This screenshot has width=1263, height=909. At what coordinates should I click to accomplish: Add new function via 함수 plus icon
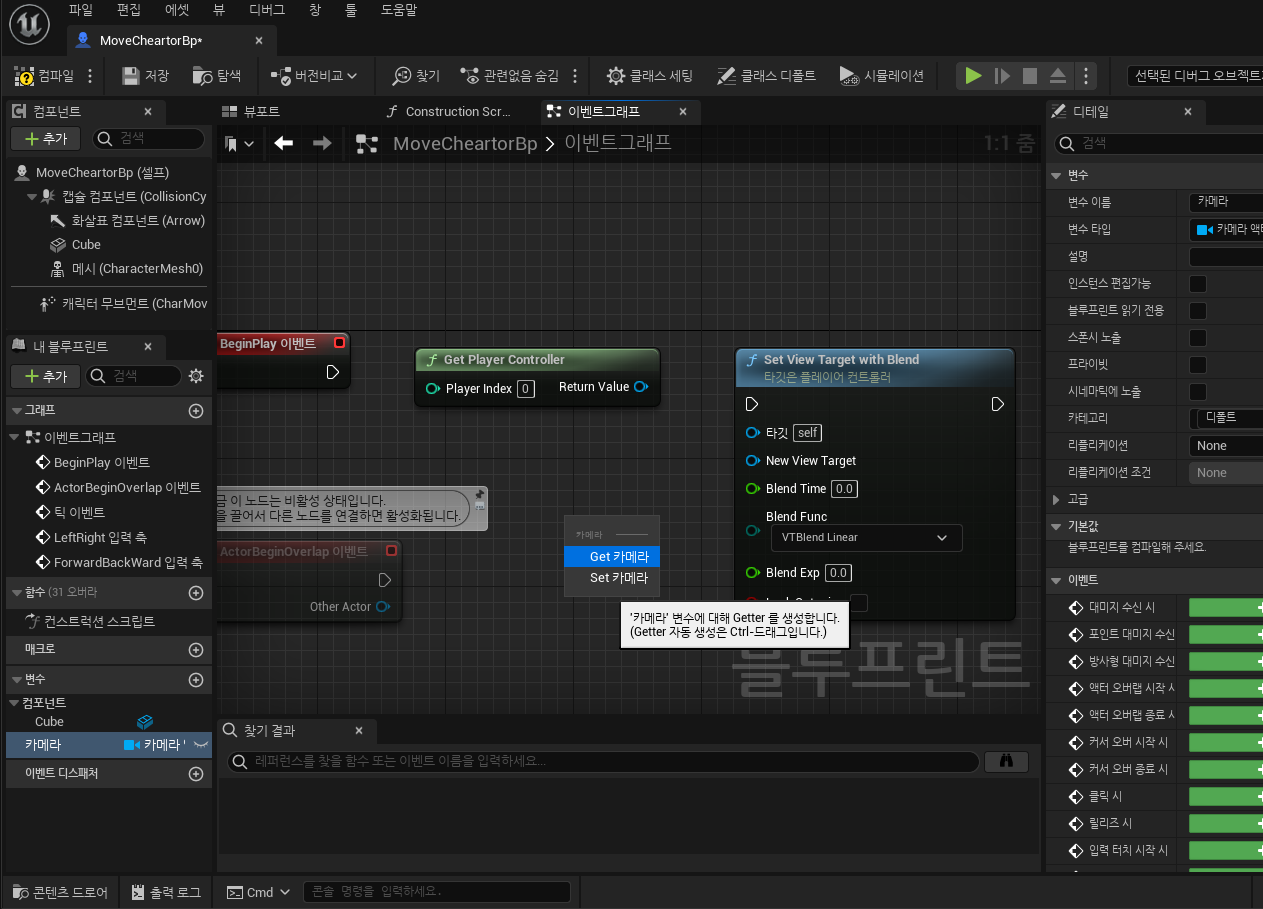coord(196,593)
